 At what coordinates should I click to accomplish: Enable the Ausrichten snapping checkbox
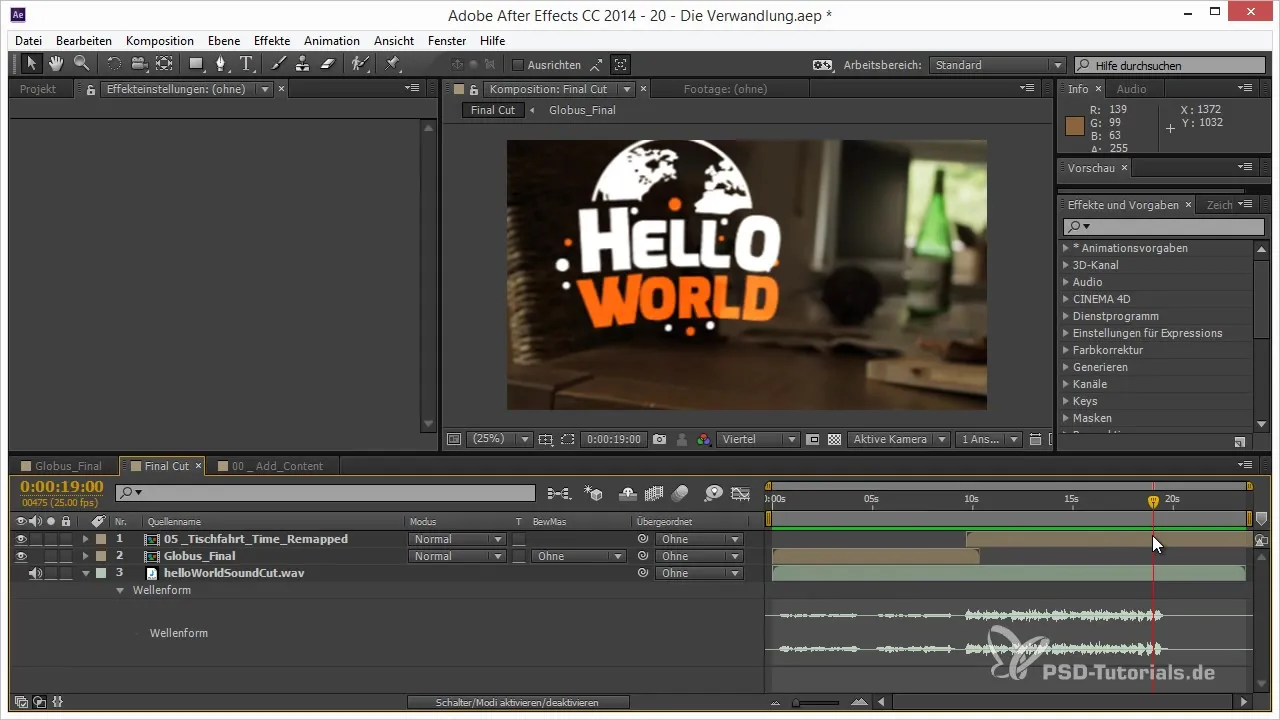(x=518, y=64)
